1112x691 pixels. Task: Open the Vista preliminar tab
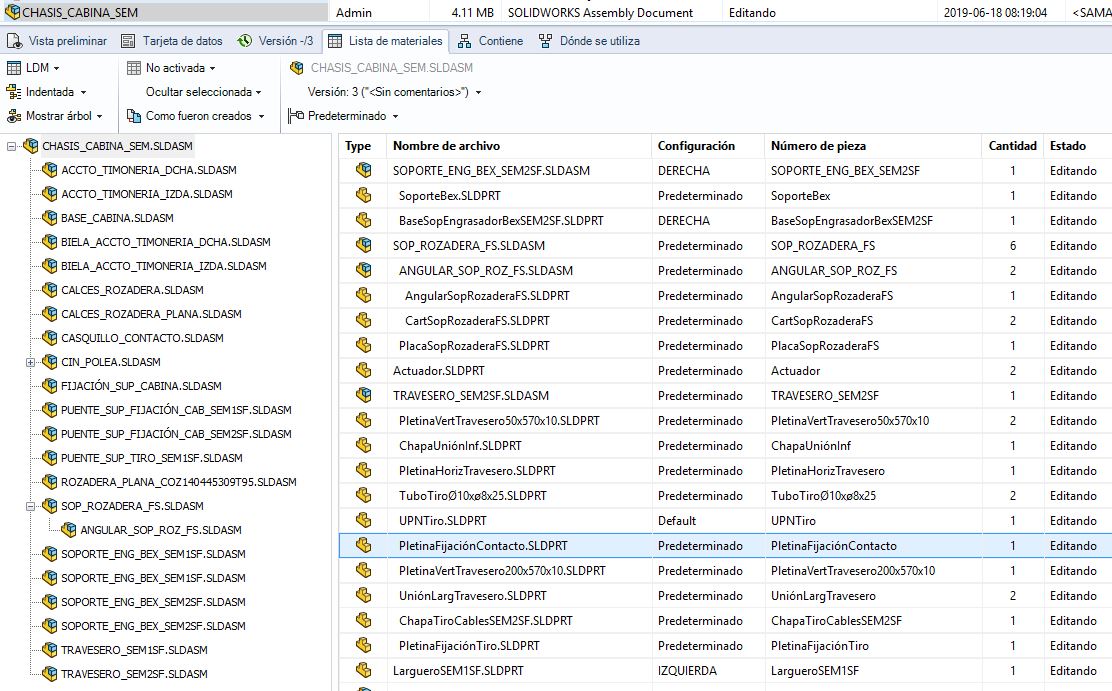[x=57, y=41]
